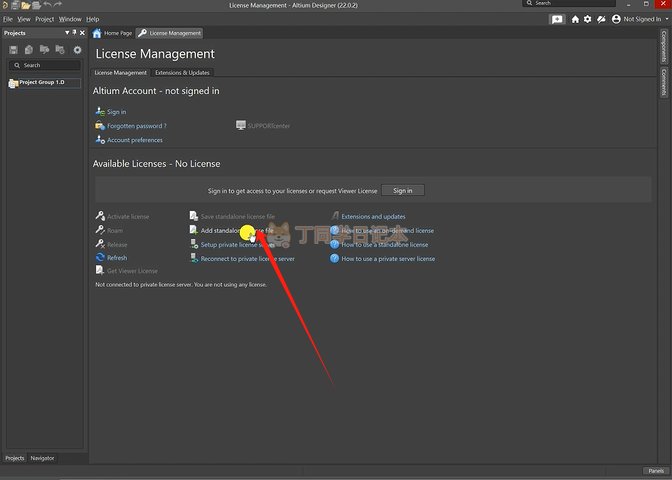Click the Redo arrow in the title bar

tap(58, 5)
